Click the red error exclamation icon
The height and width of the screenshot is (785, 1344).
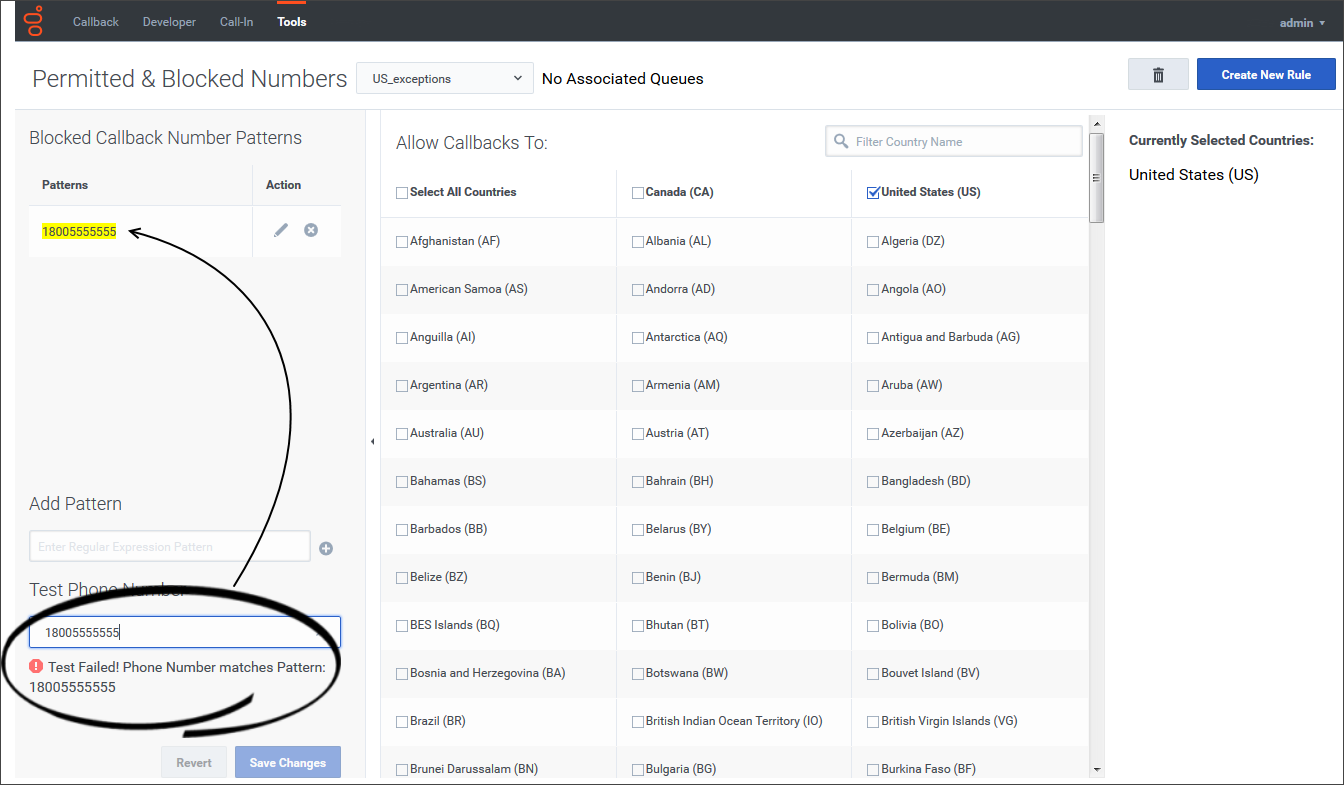click(37, 666)
